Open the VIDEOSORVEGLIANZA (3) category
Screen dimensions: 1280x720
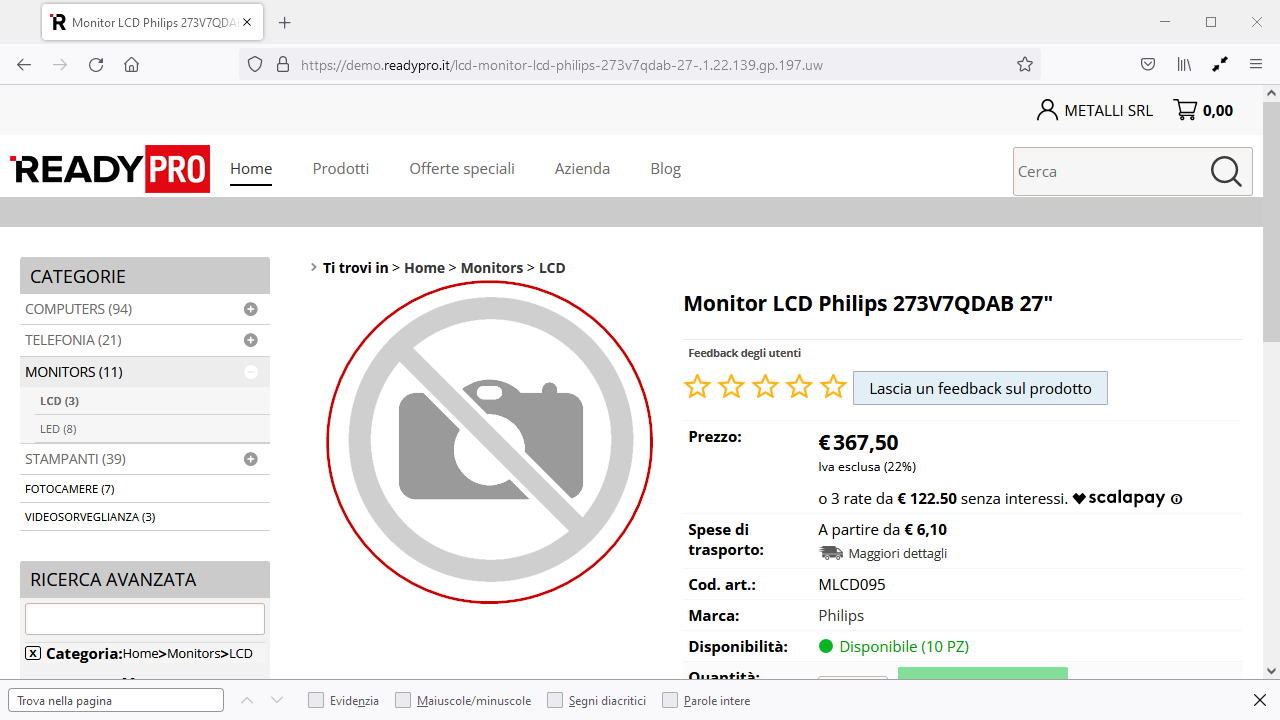click(90, 517)
